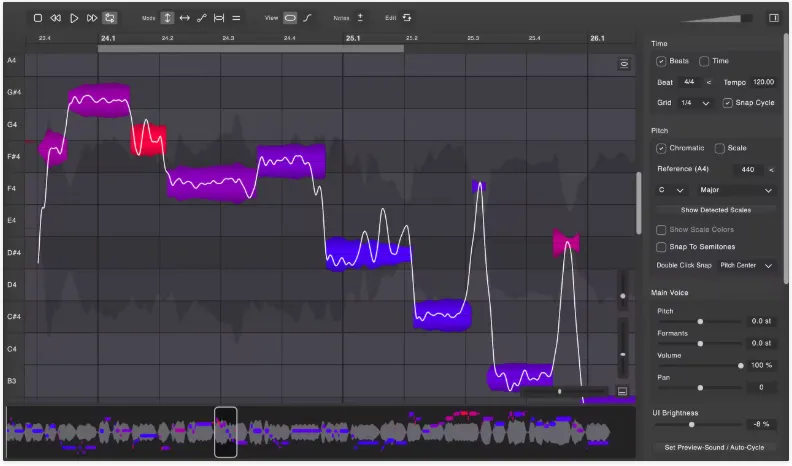Select the magenta note blob at G#4
Viewport: 792px width, 466px height.
(x=100, y=100)
